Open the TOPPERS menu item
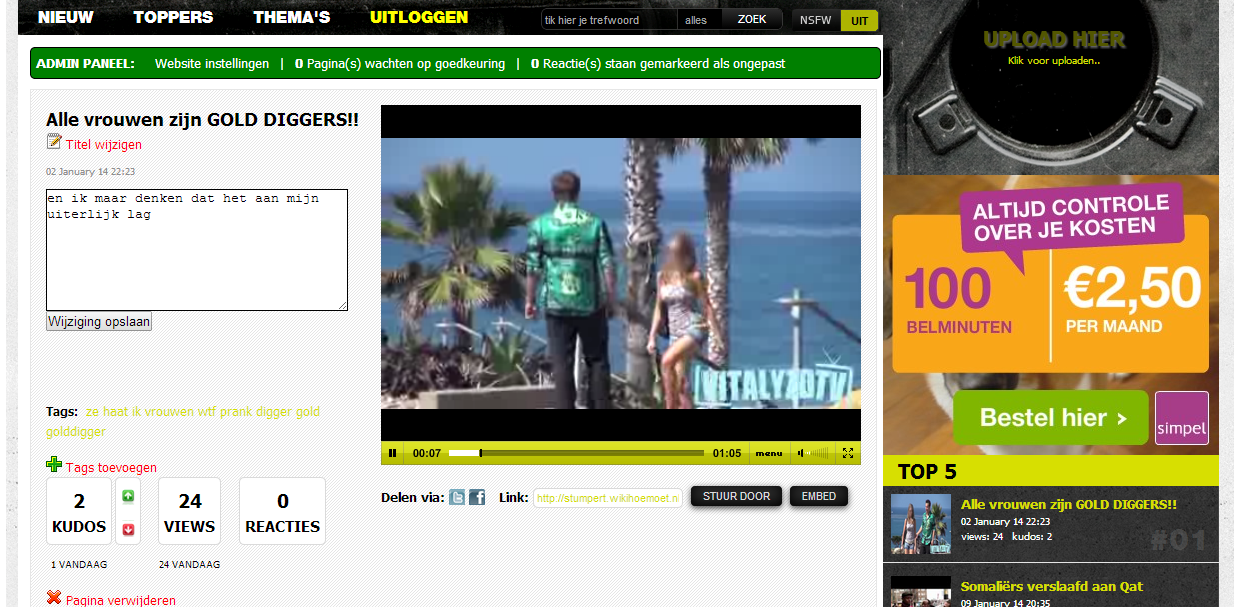1234x614 pixels. tap(173, 17)
